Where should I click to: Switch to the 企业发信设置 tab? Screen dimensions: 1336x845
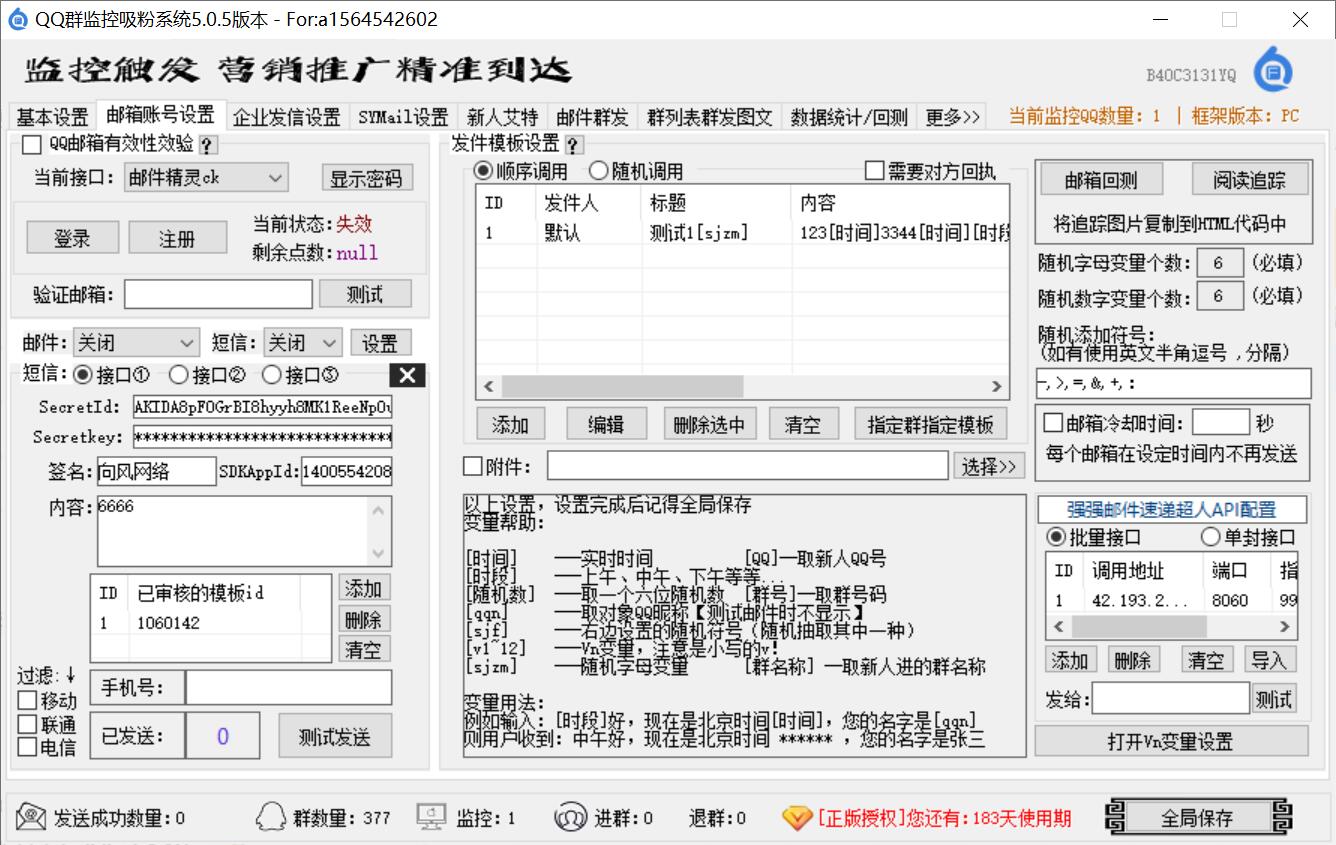pos(287,117)
